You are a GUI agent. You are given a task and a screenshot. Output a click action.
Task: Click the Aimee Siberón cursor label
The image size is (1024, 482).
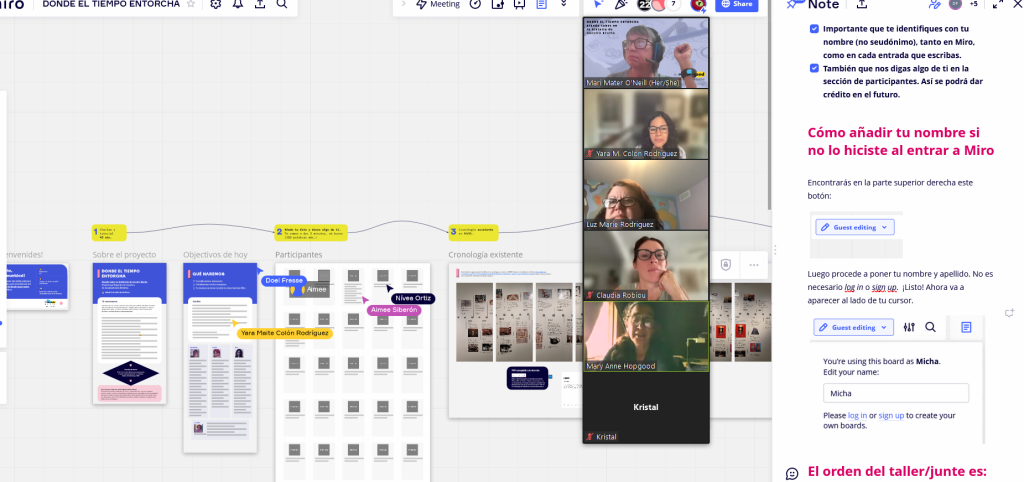(394, 310)
